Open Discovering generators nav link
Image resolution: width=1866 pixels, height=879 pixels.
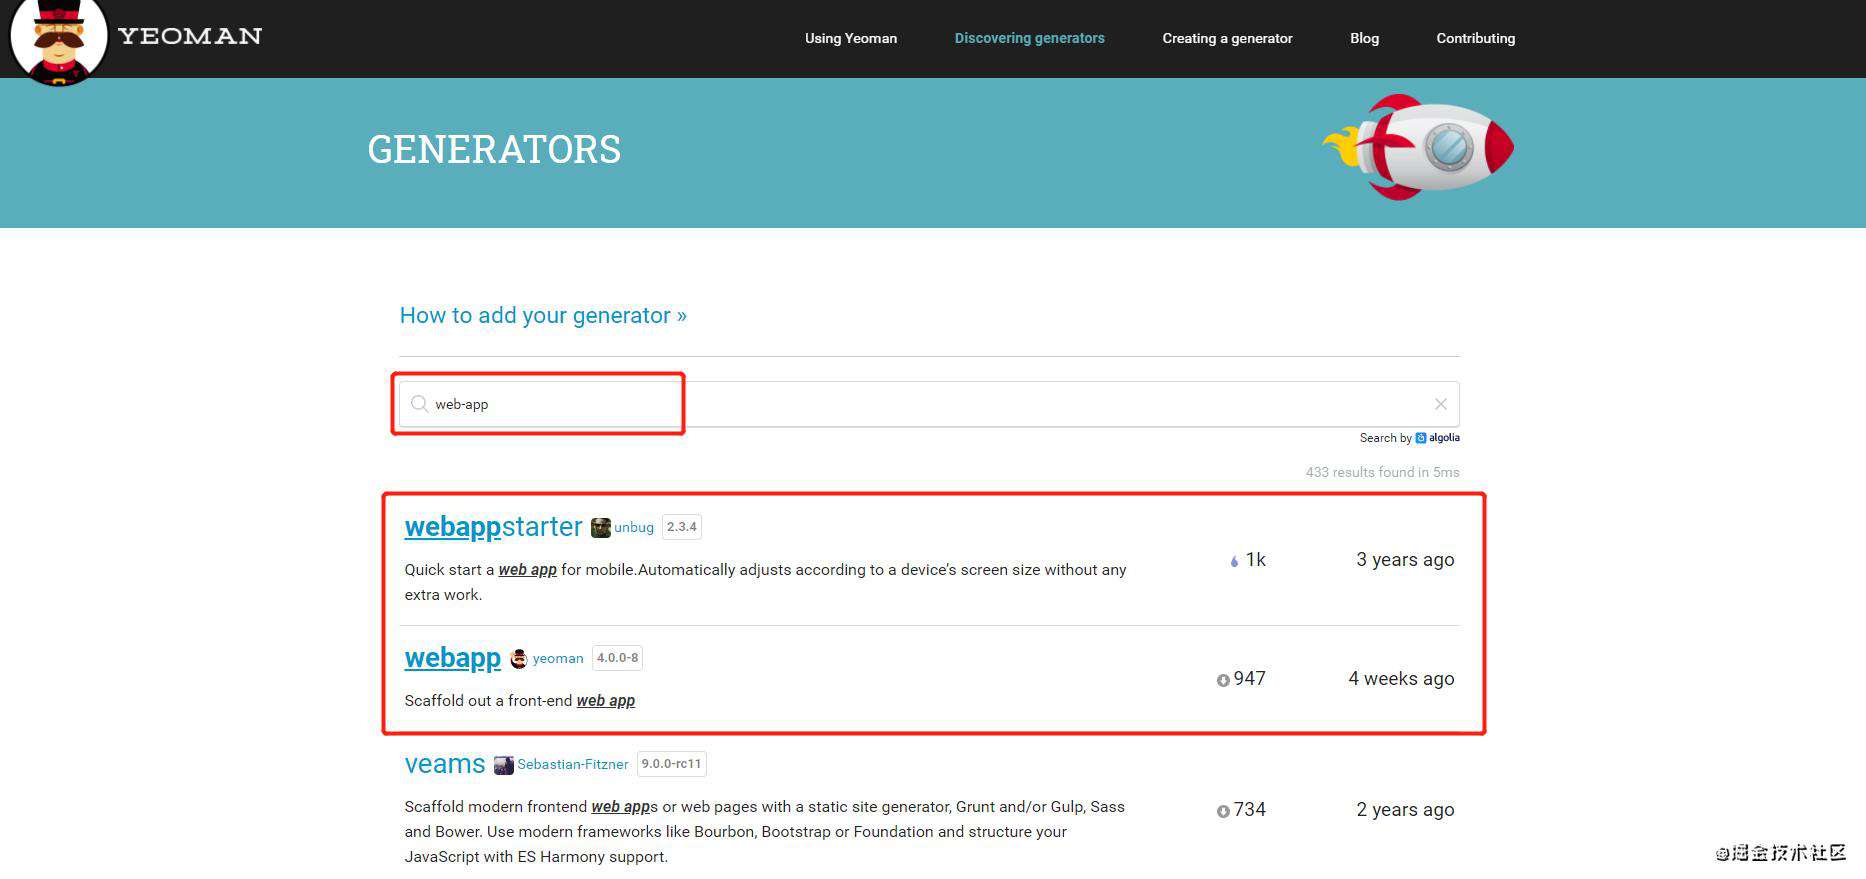[x=1029, y=38]
